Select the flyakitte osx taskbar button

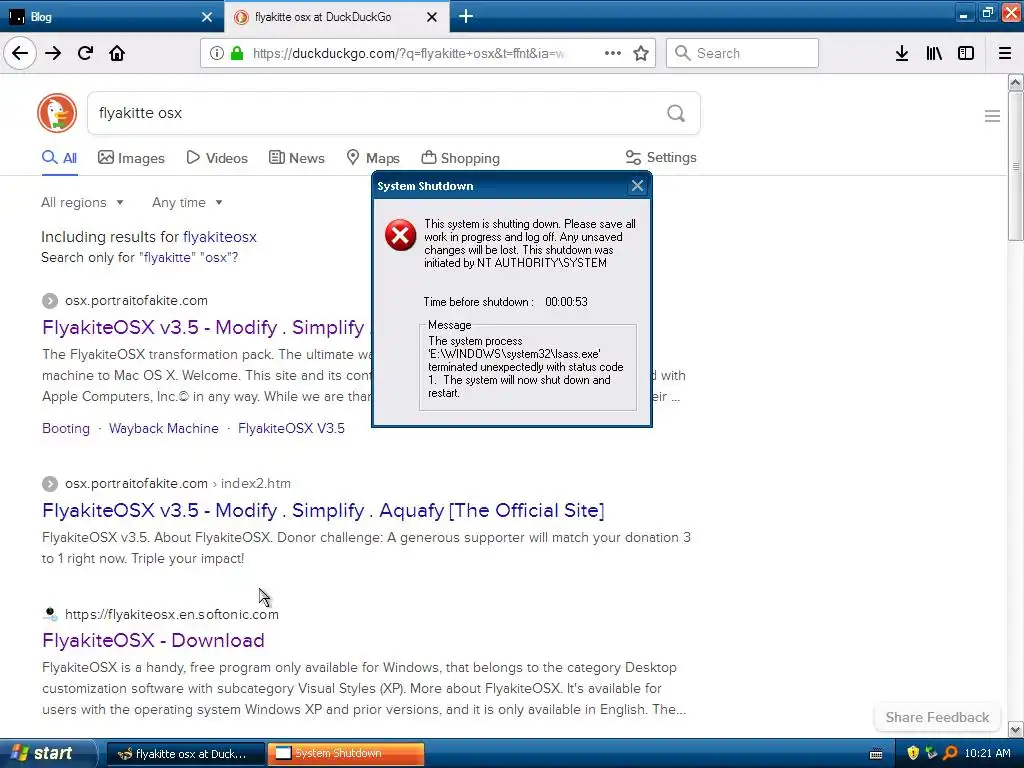(x=185, y=754)
